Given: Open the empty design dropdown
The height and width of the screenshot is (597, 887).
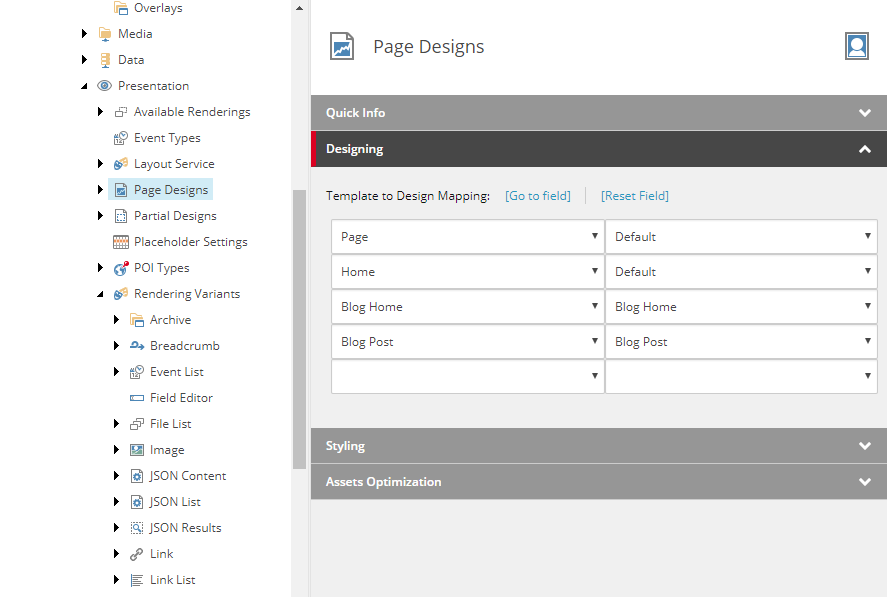Looking at the screenshot, I should tap(742, 376).
